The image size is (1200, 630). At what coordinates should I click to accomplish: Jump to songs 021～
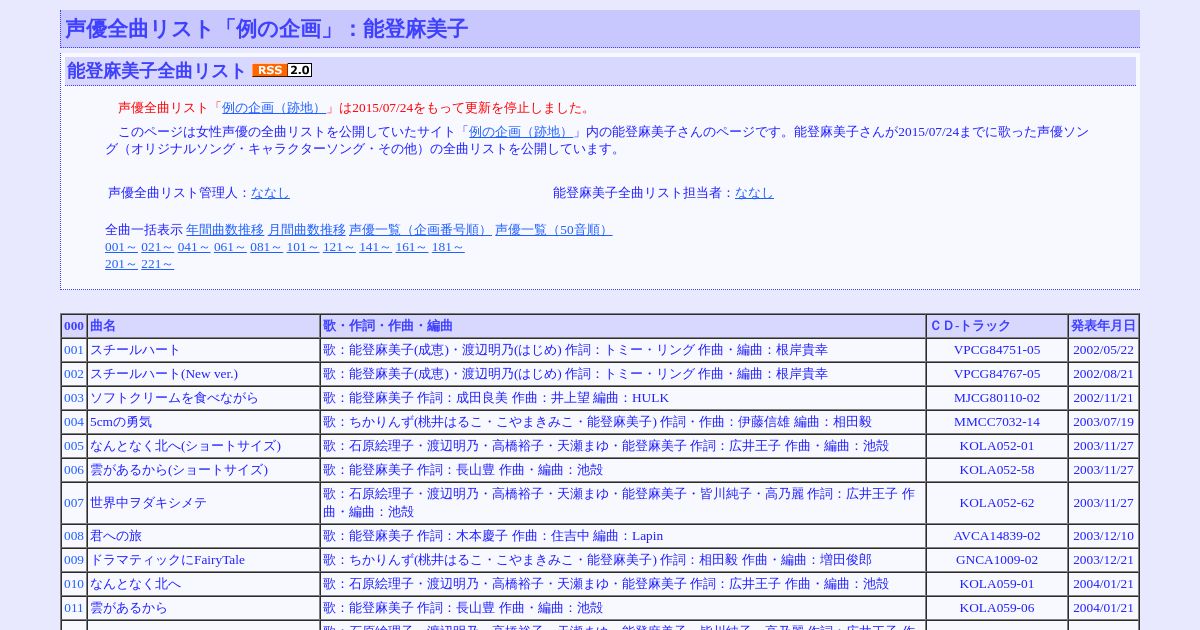[157, 247]
